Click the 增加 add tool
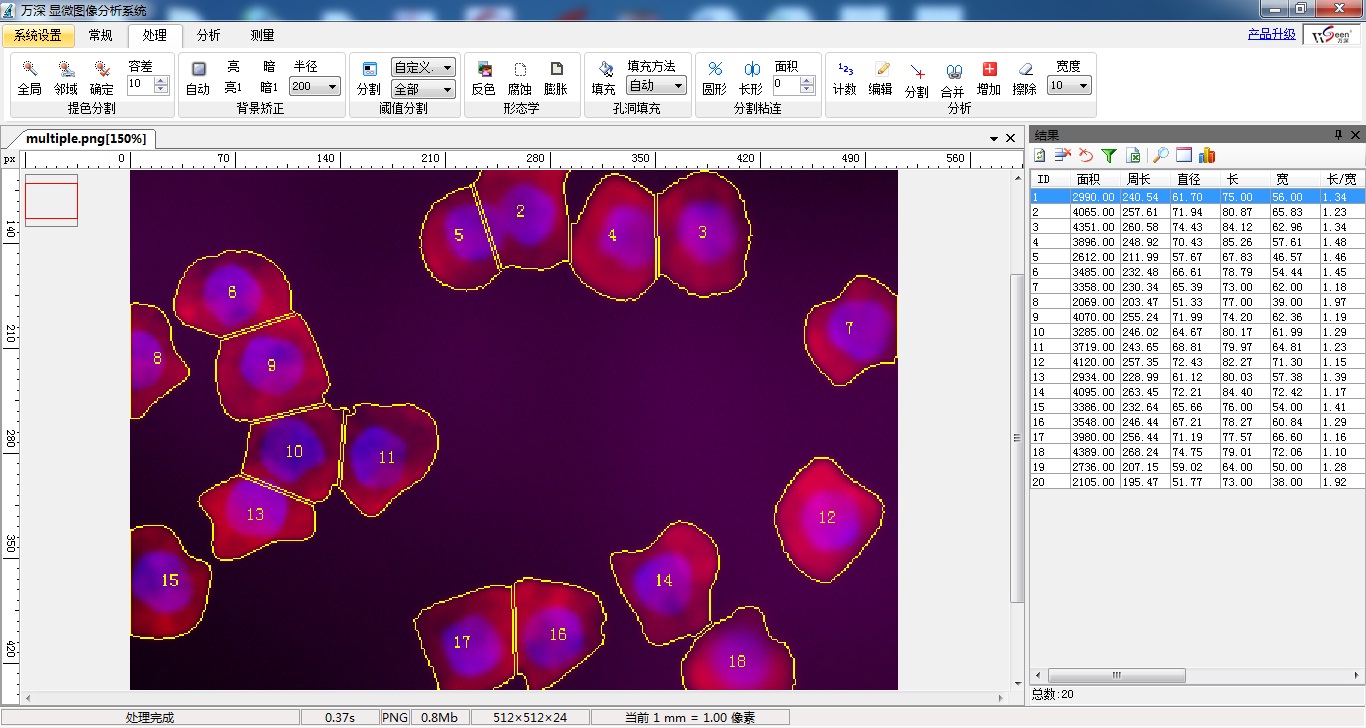 (x=989, y=78)
